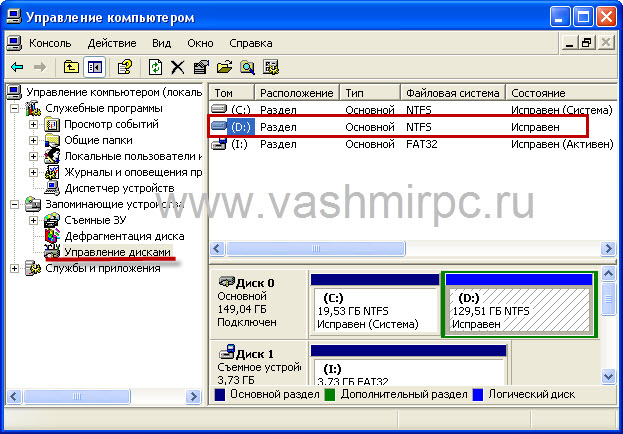The height and width of the screenshot is (434, 623).
Task: Click the Back arrow toolbar icon
Action: (17, 67)
